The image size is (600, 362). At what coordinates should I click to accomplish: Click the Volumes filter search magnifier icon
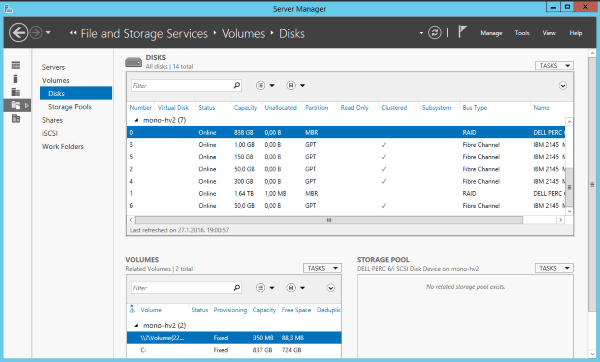(237, 287)
